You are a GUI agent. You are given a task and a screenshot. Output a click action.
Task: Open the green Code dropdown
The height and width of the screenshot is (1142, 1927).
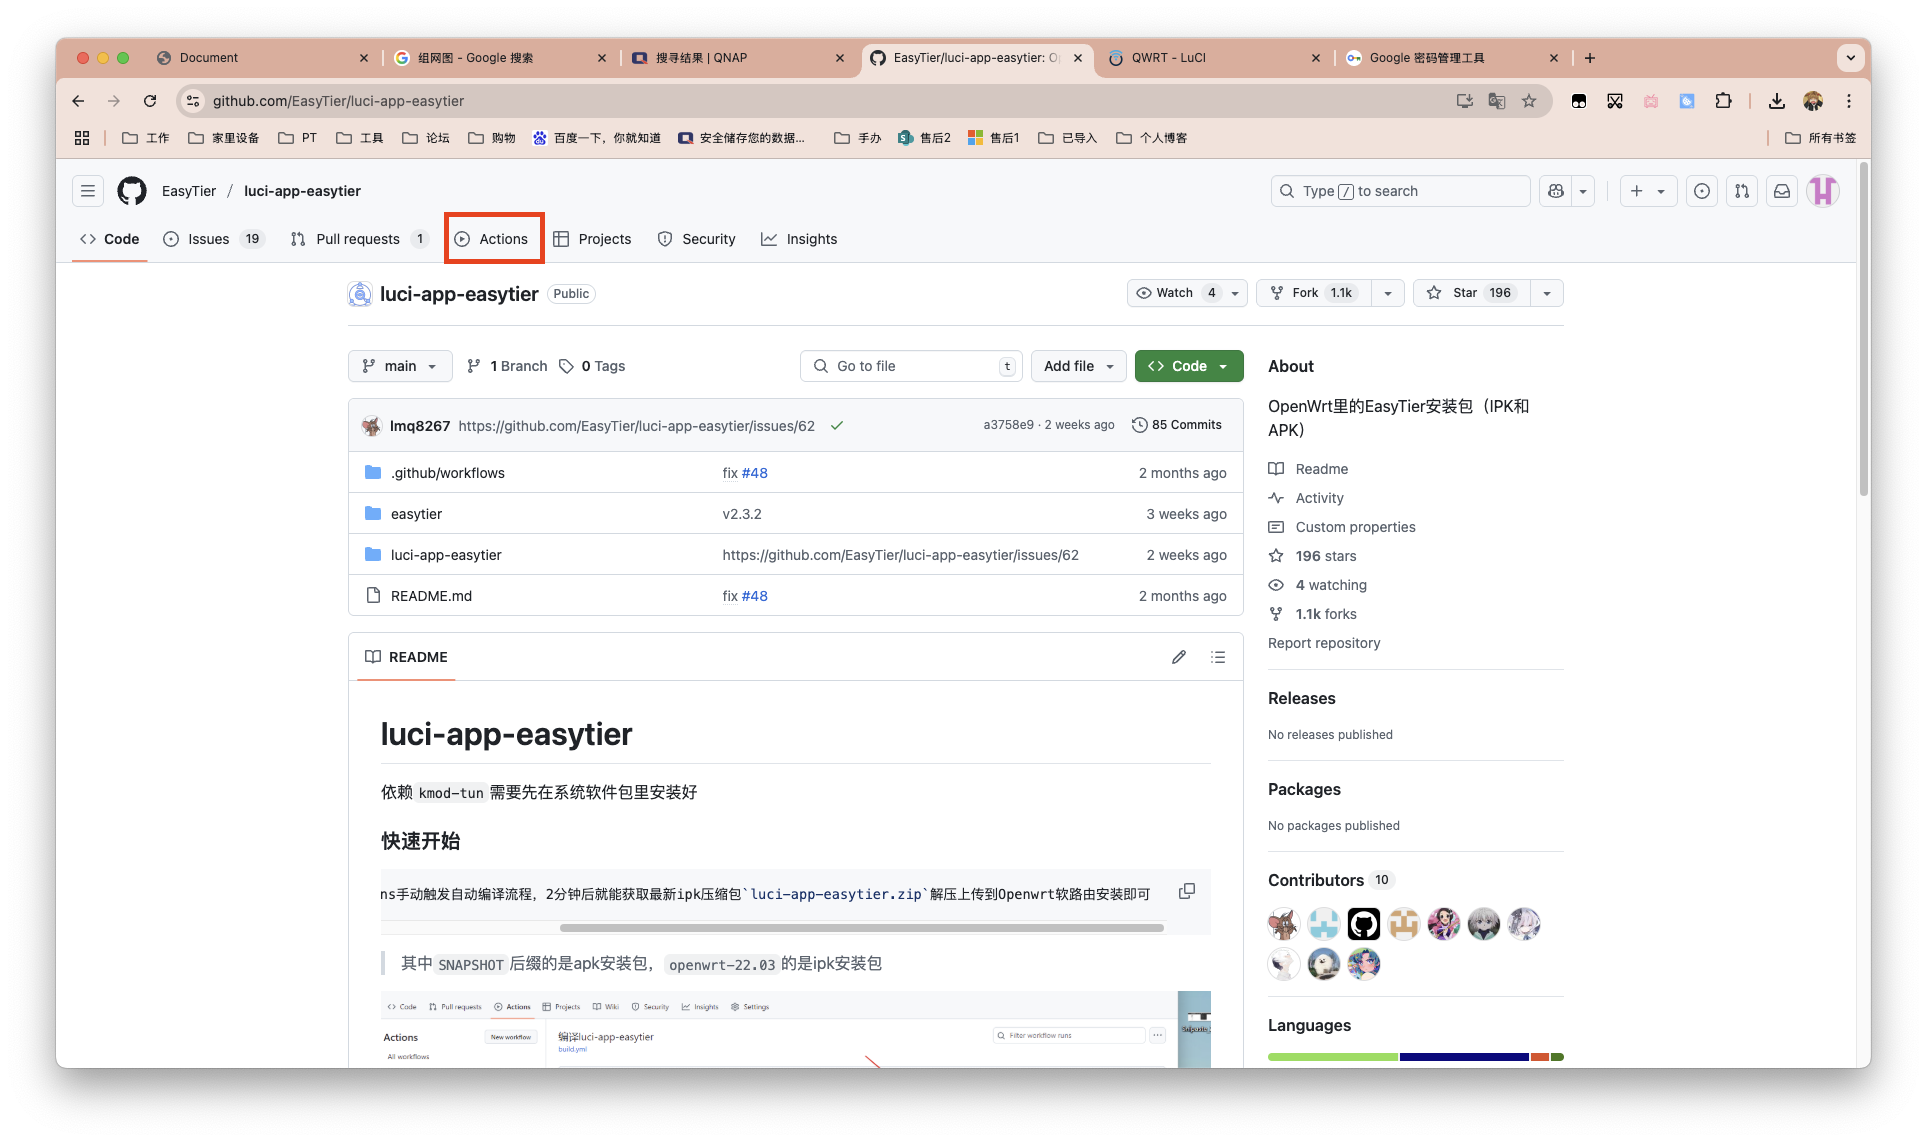pyautogui.click(x=1189, y=366)
